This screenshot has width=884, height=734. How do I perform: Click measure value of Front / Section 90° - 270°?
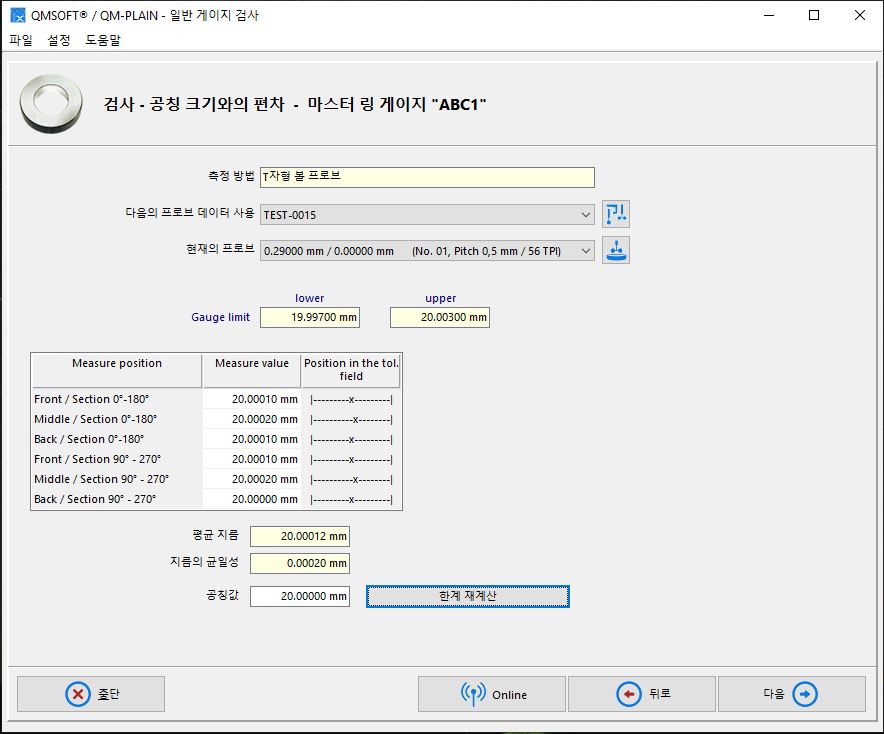pyautogui.click(x=252, y=459)
